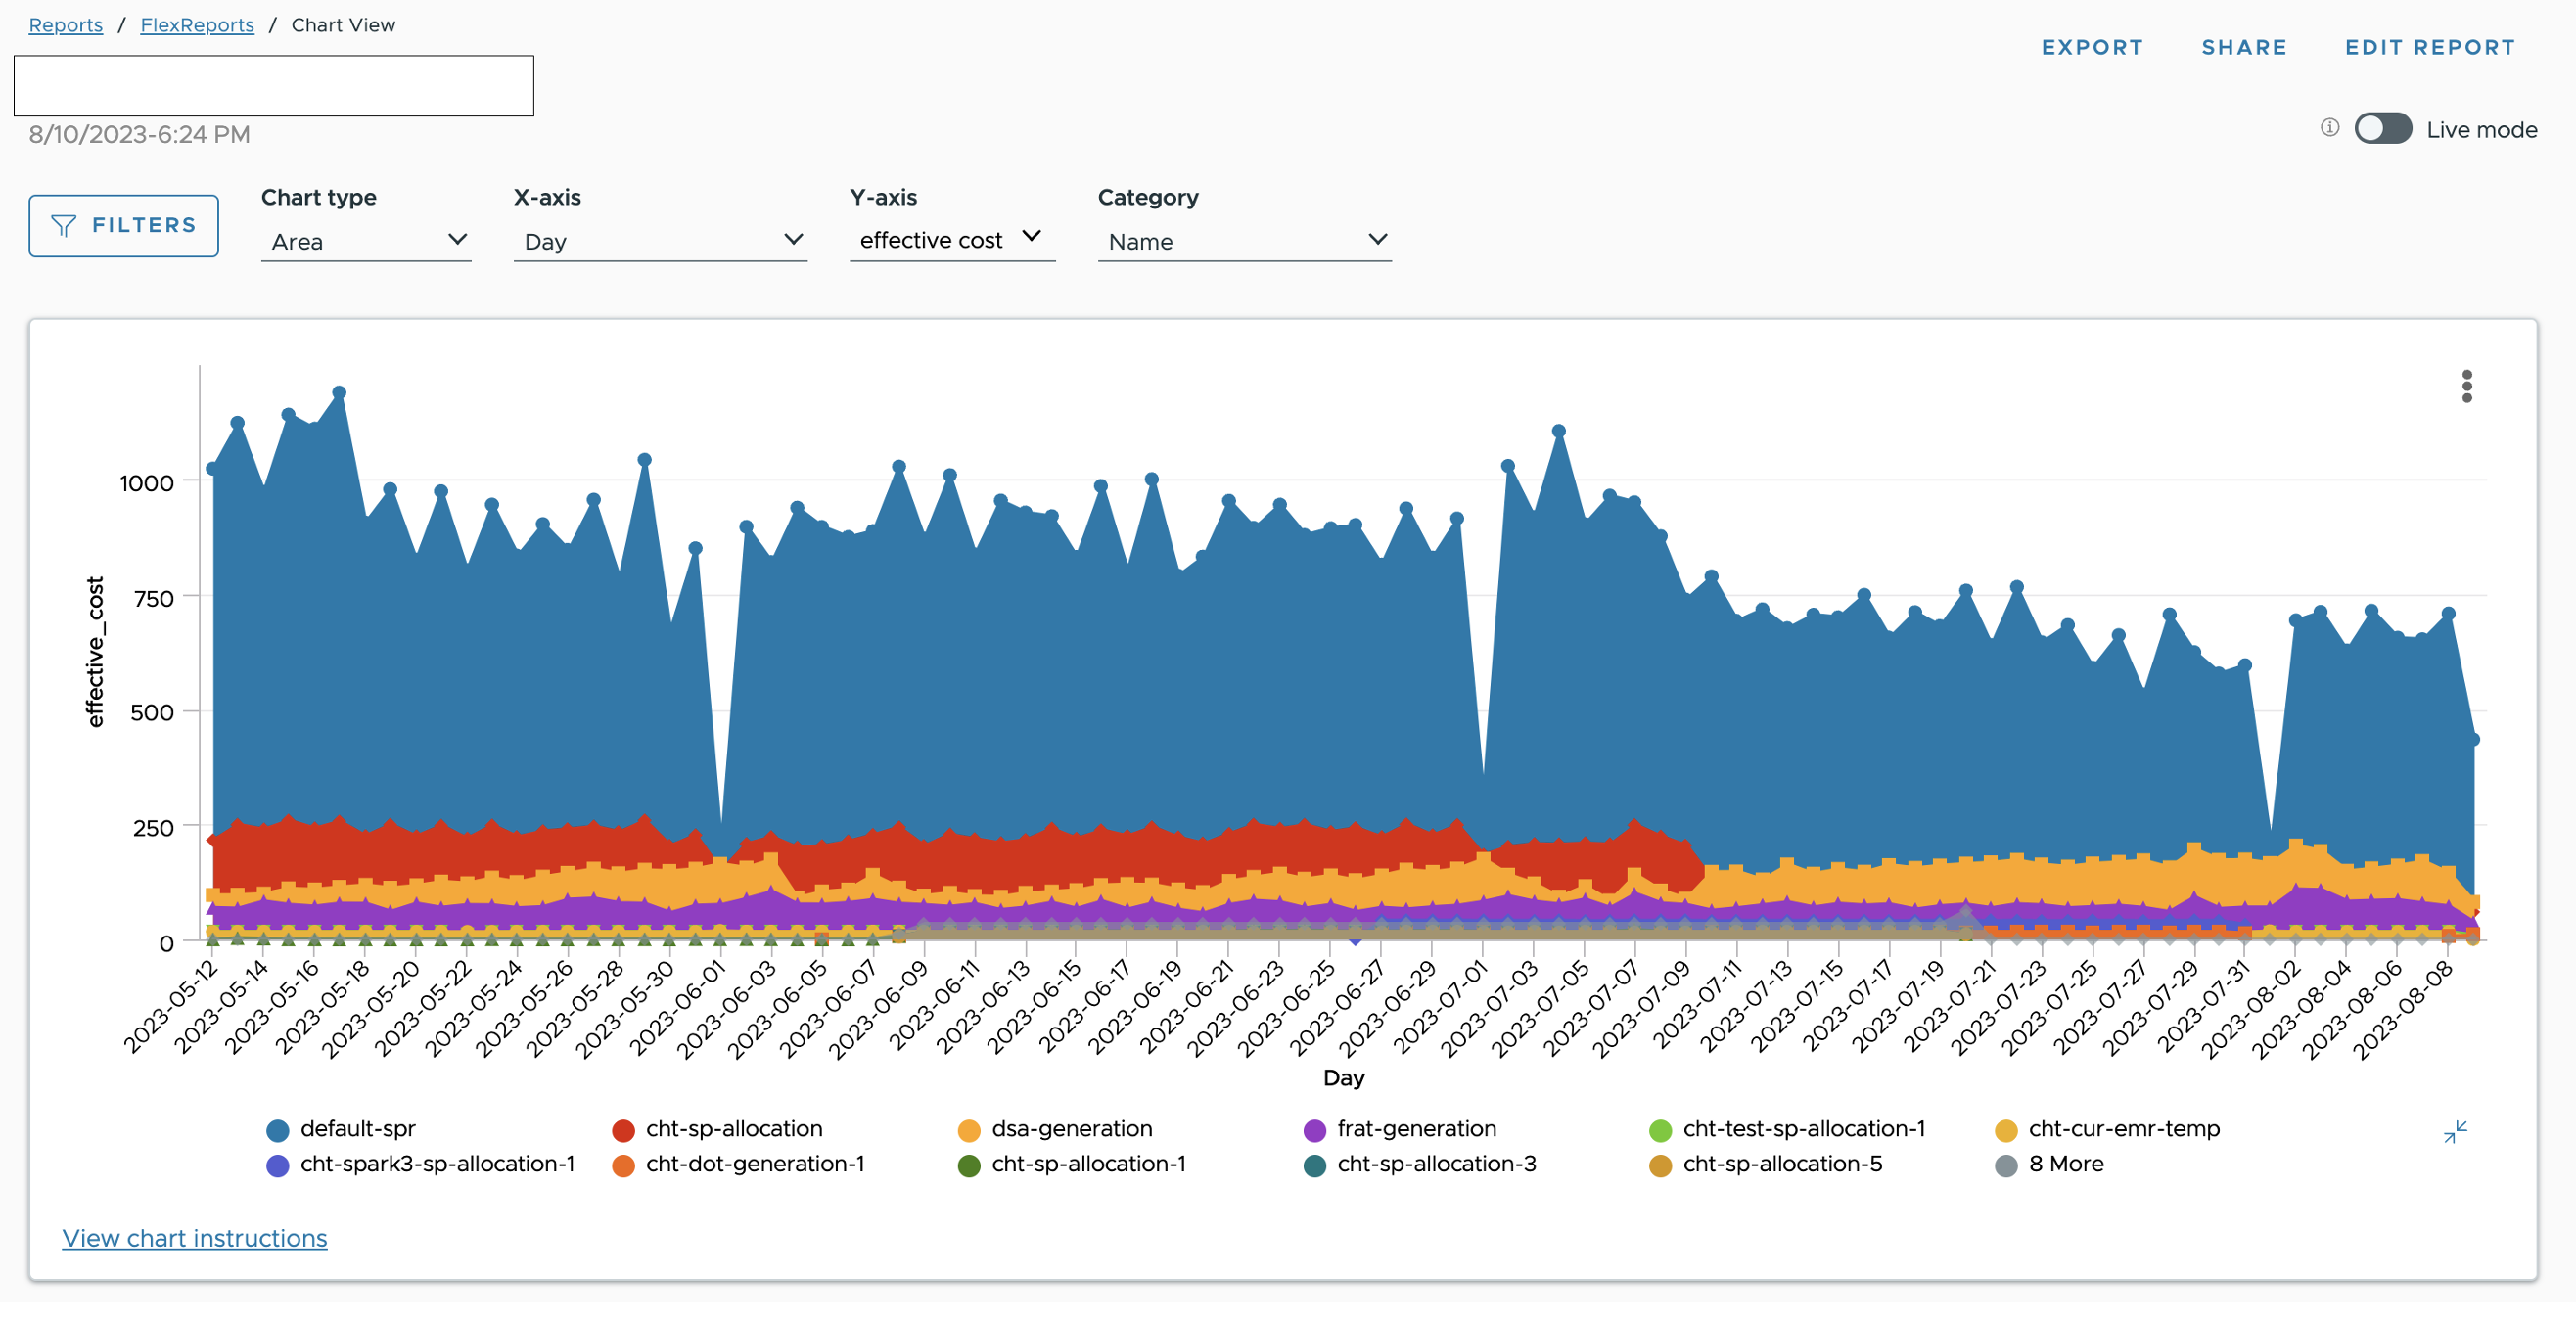Screen dimensions: 2576x1325
Task: Click the collapse chart arrows icon
Action: [x=2455, y=1131]
